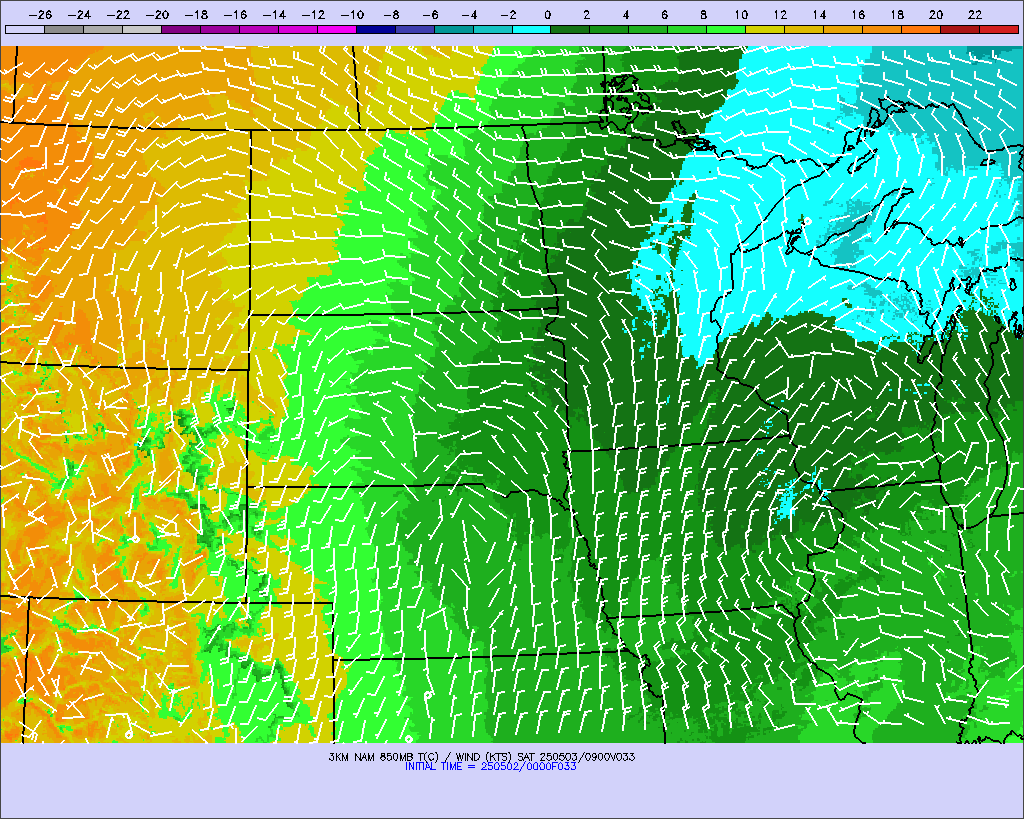The width and height of the screenshot is (1024, 819).
Task: Pick the magenta swatch between -16 and -14
Action: tap(259, 29)
